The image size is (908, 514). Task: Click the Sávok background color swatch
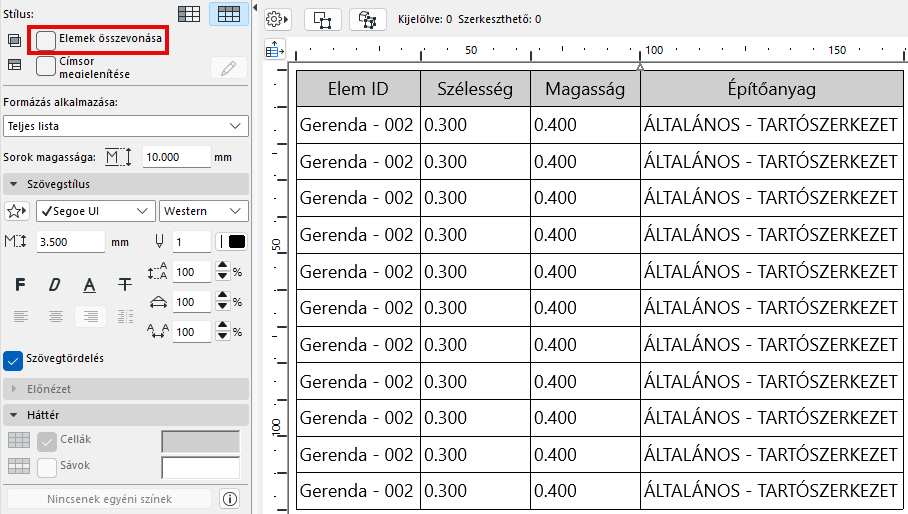pyautogui.click(x=201, y=467)
